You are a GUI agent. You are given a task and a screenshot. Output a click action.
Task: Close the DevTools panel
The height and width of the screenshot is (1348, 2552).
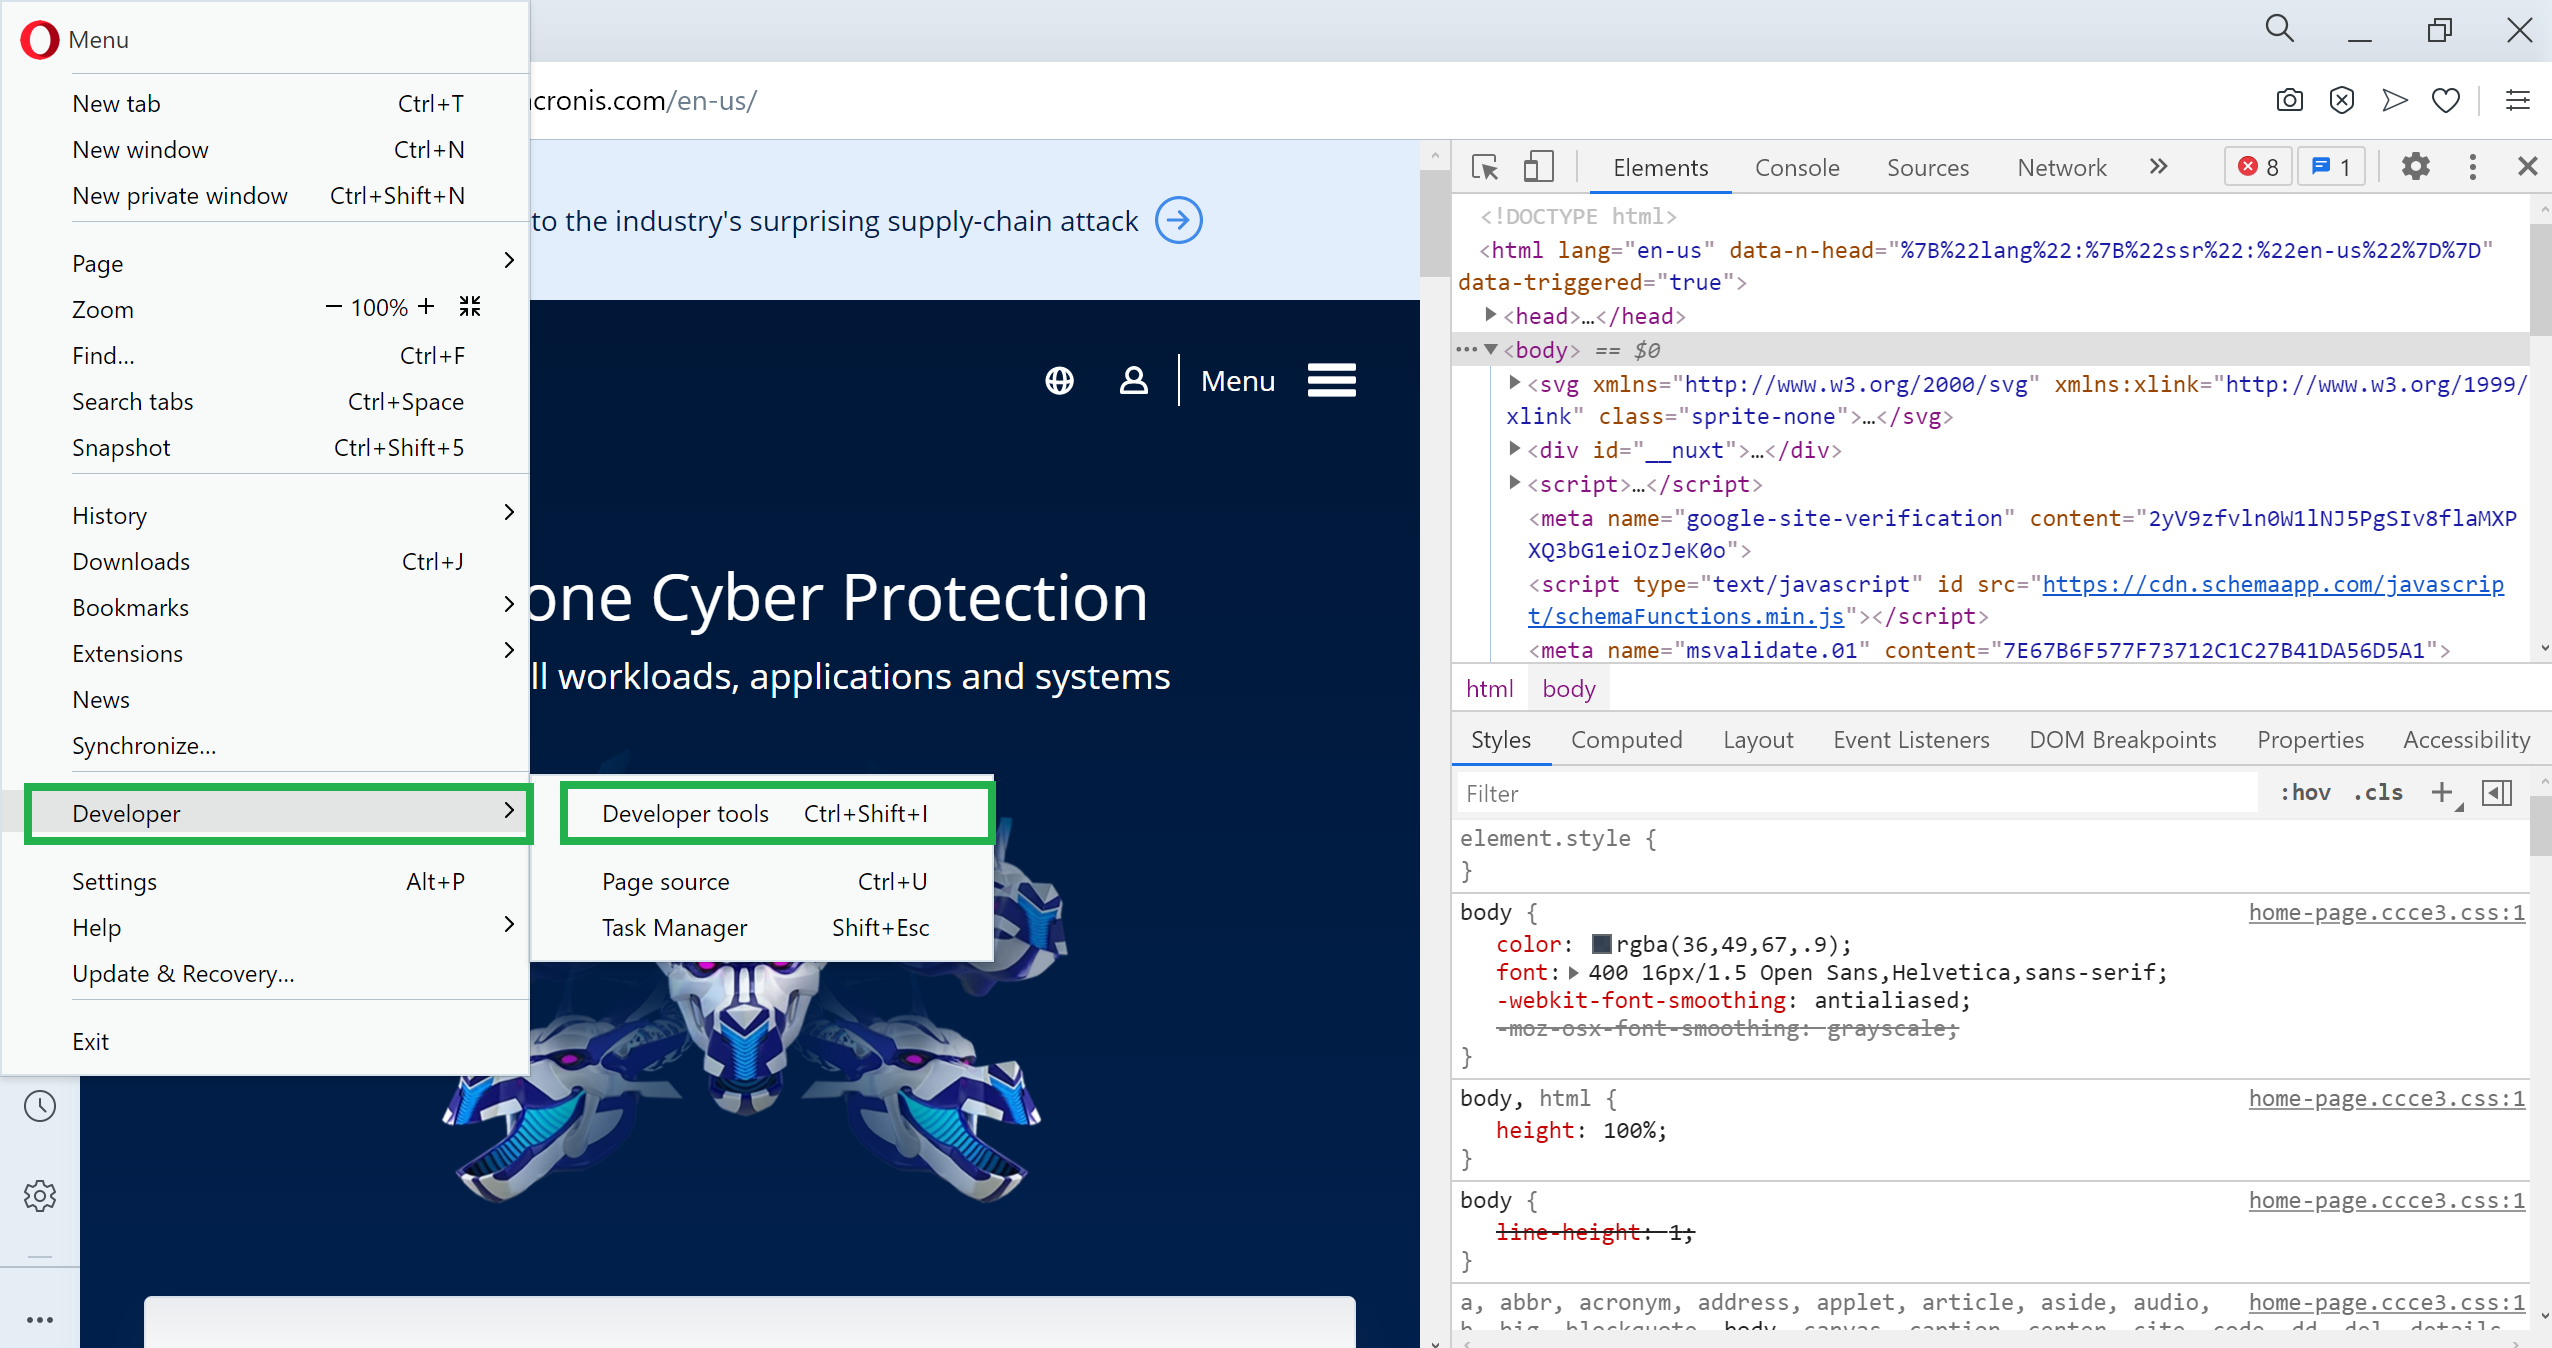tap(2527, 166)
